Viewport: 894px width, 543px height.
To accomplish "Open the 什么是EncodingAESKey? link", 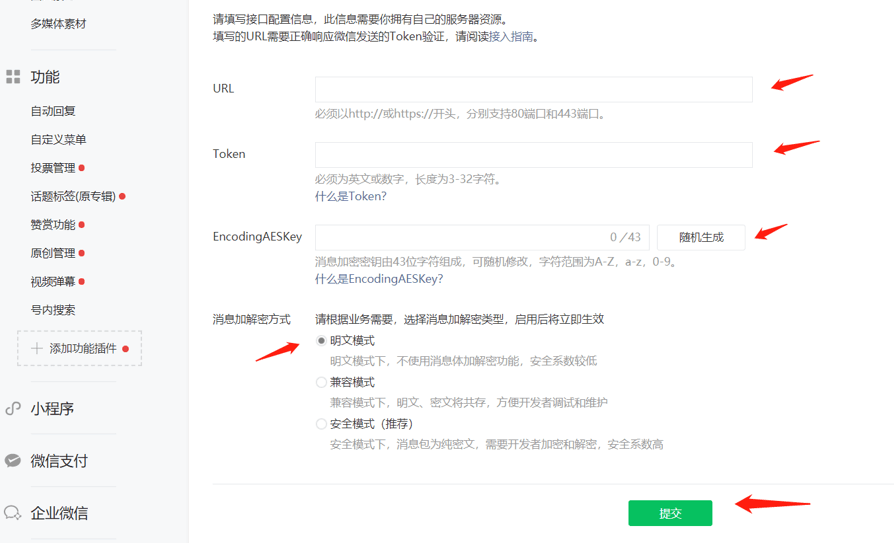I will tap(379, 279).
